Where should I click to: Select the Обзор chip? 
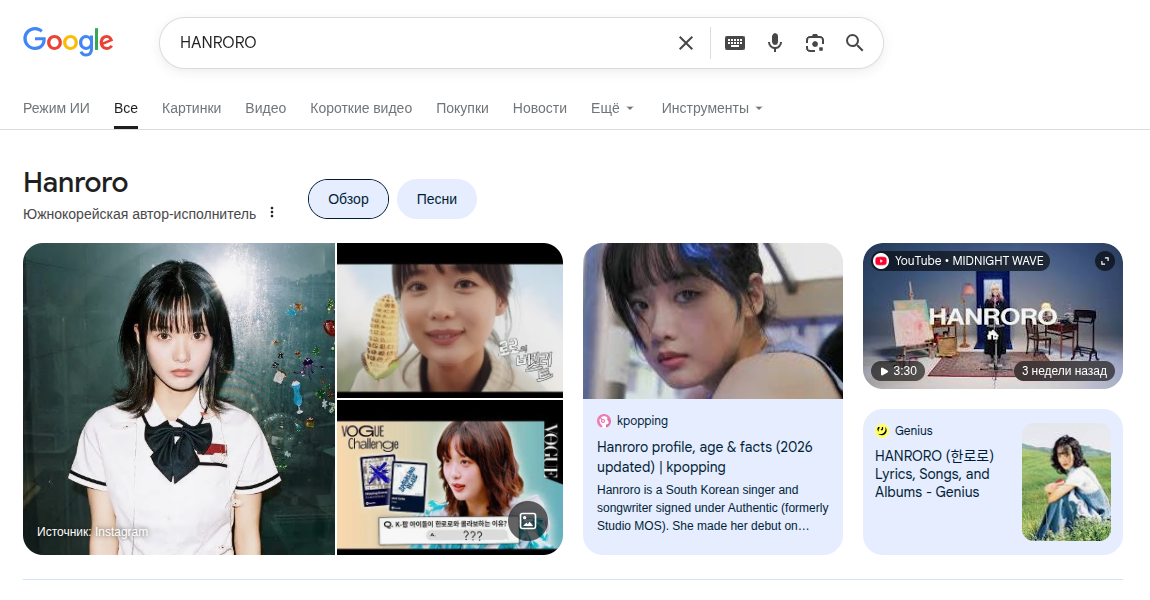348,199
